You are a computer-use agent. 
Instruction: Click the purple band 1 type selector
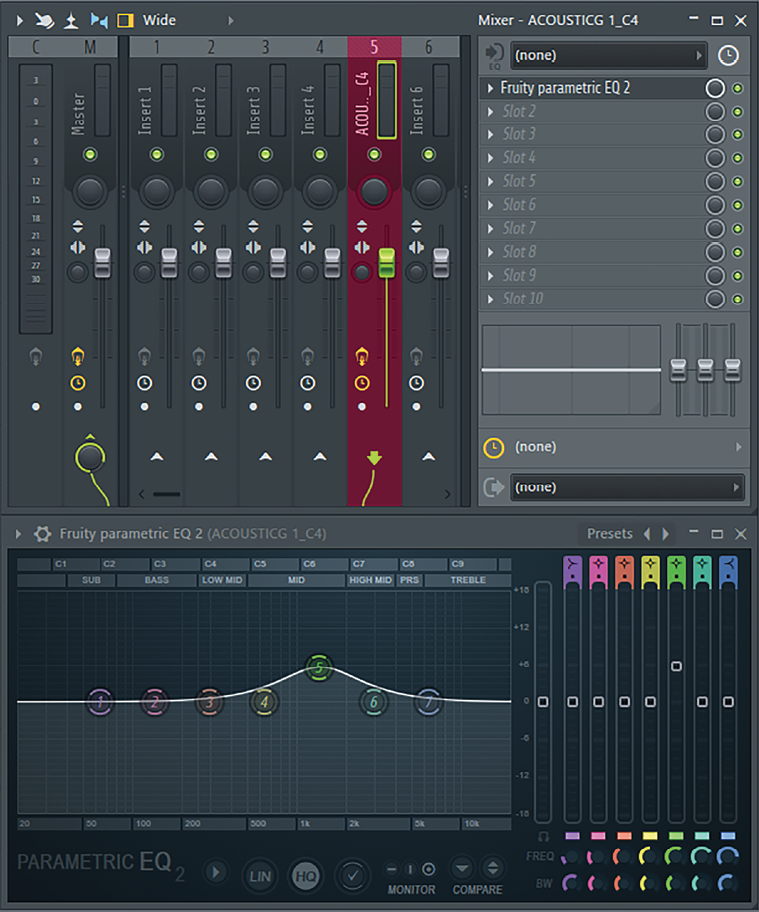click(x=572, y=571)
